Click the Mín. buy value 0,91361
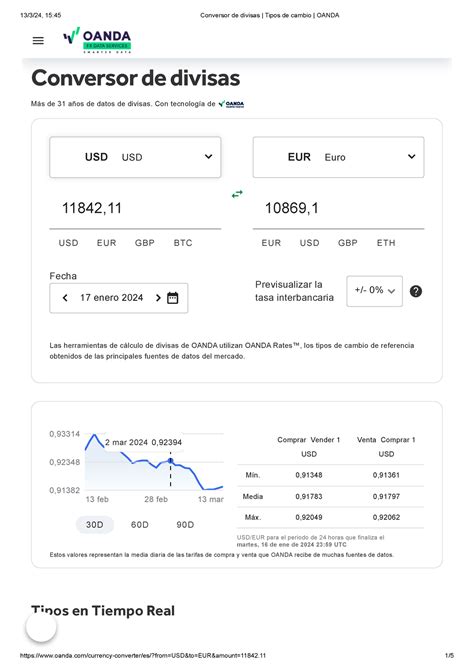The height and width of the screenshot is (670, 474). click(386, 475)
